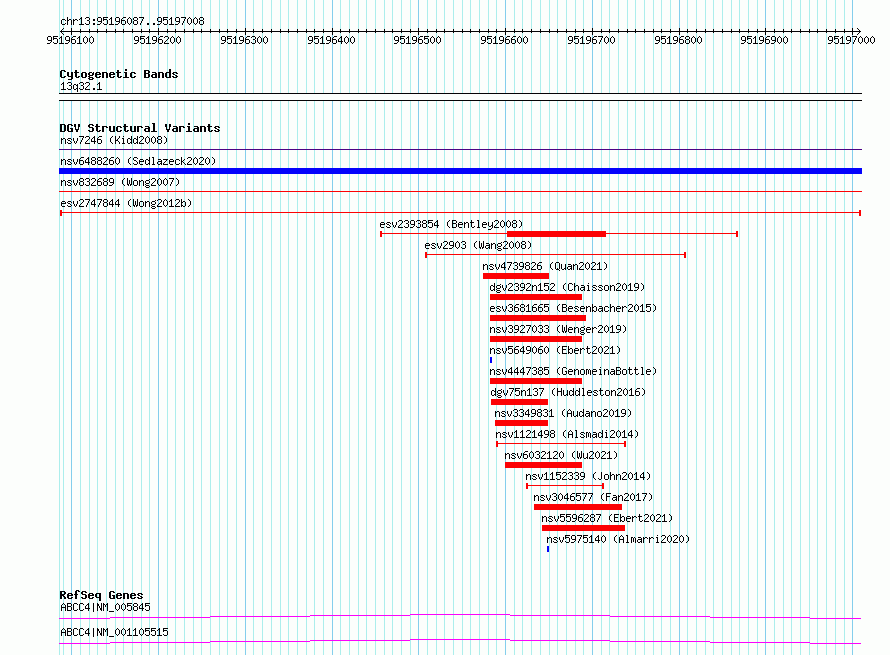890x655 pixels.
Task: Click nsv1152339 (John2014) label
Action: pos(588,476)
